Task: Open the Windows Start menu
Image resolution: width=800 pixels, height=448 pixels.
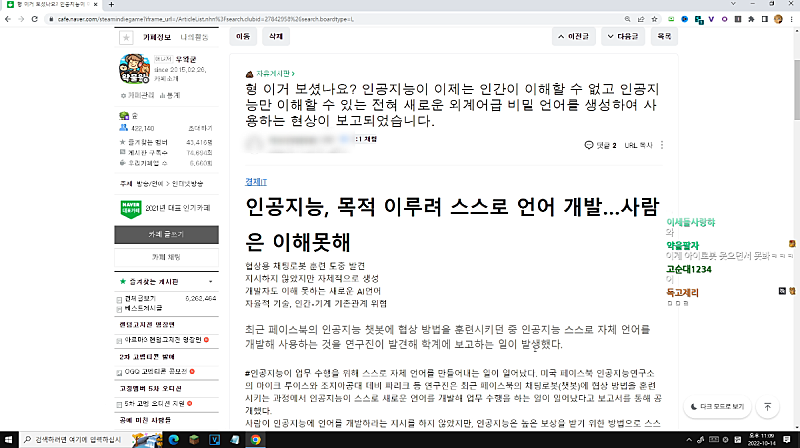Action: [x=9, y=439]
